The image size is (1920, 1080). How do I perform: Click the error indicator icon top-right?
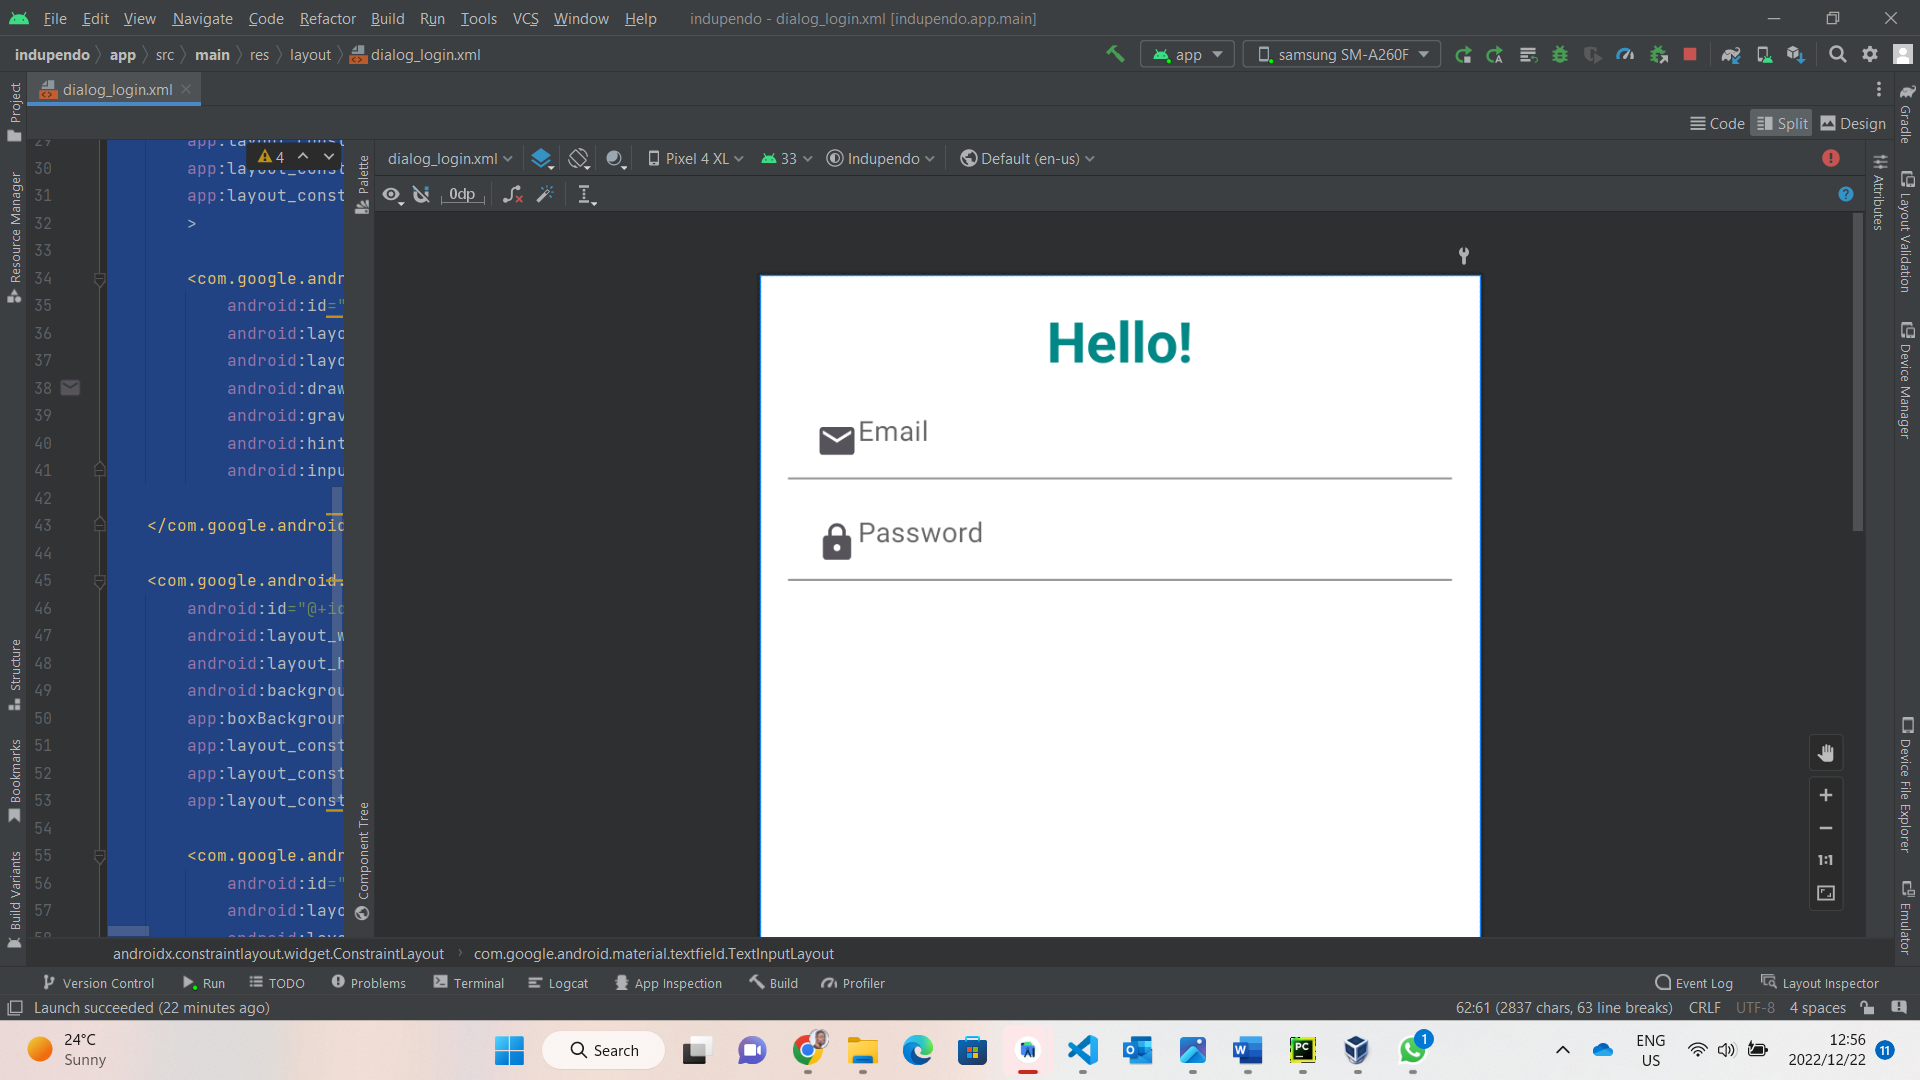(x=1832, y=158)
